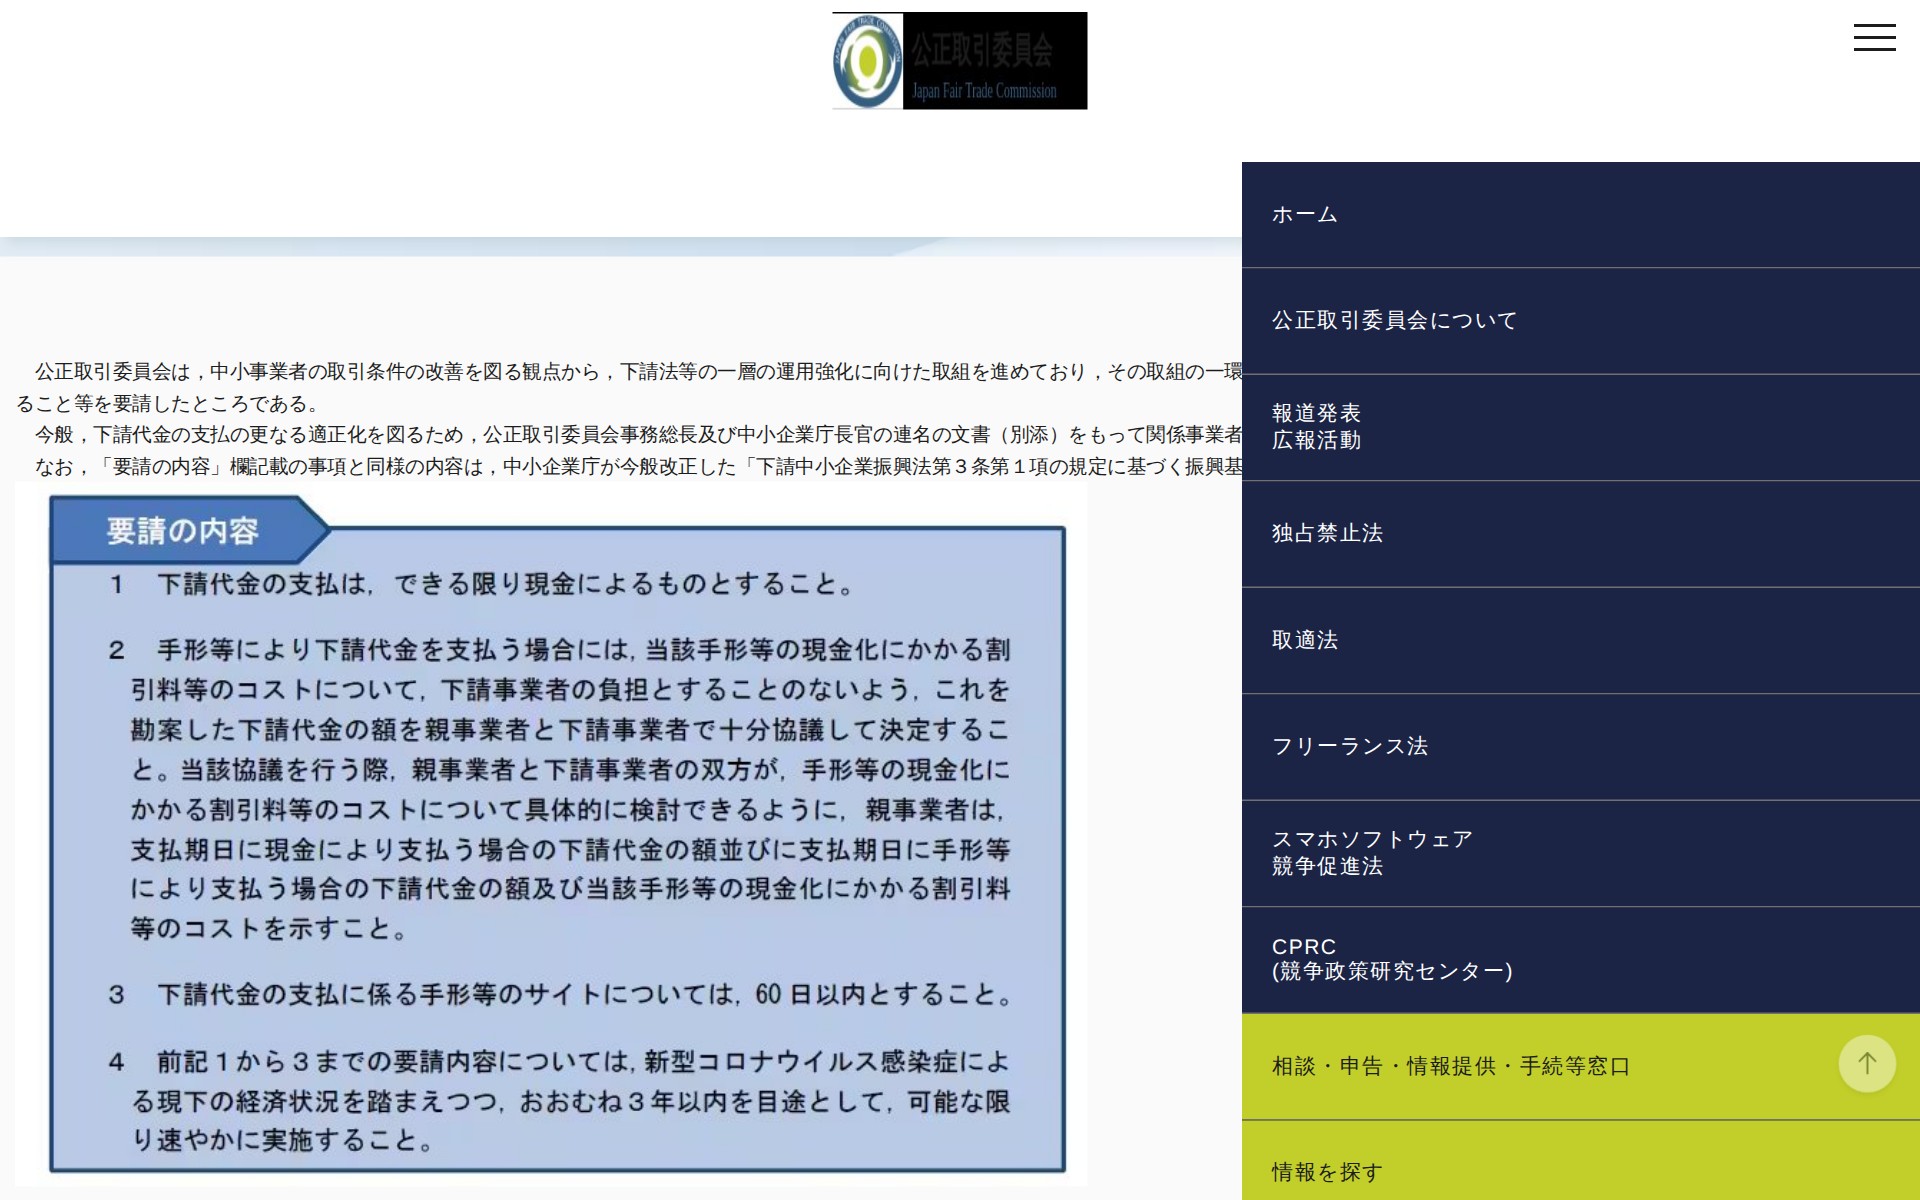Open 公正取引委員会について menu item
The width and height of the screenshot is (1920, 1200).
coord(1394,321)
